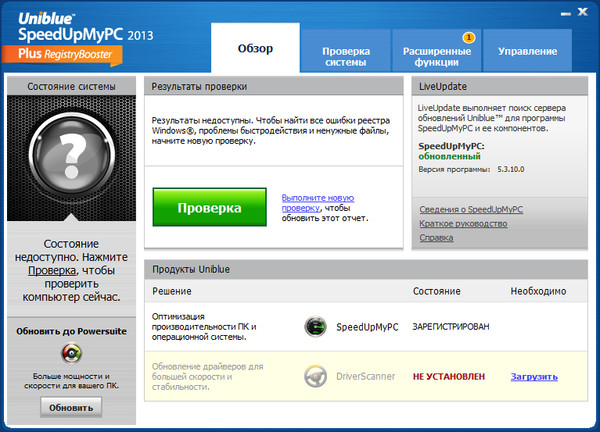Open the Сведения о SpeedUpMyPC link
600x432 pixels.
coord(470,210)
